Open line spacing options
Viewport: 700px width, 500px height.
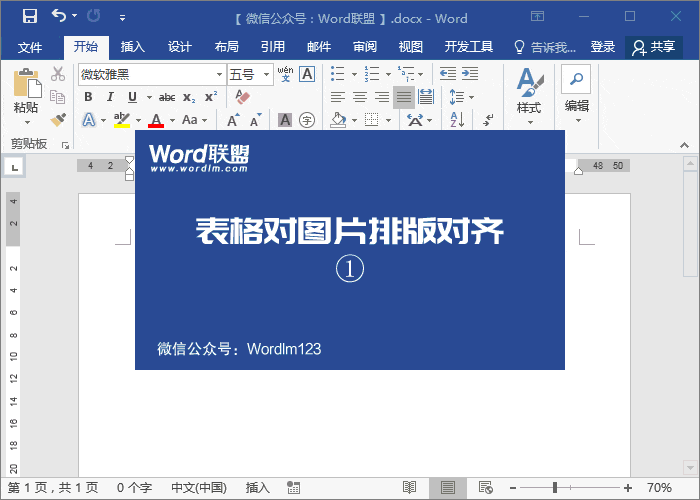pos(461,97)
